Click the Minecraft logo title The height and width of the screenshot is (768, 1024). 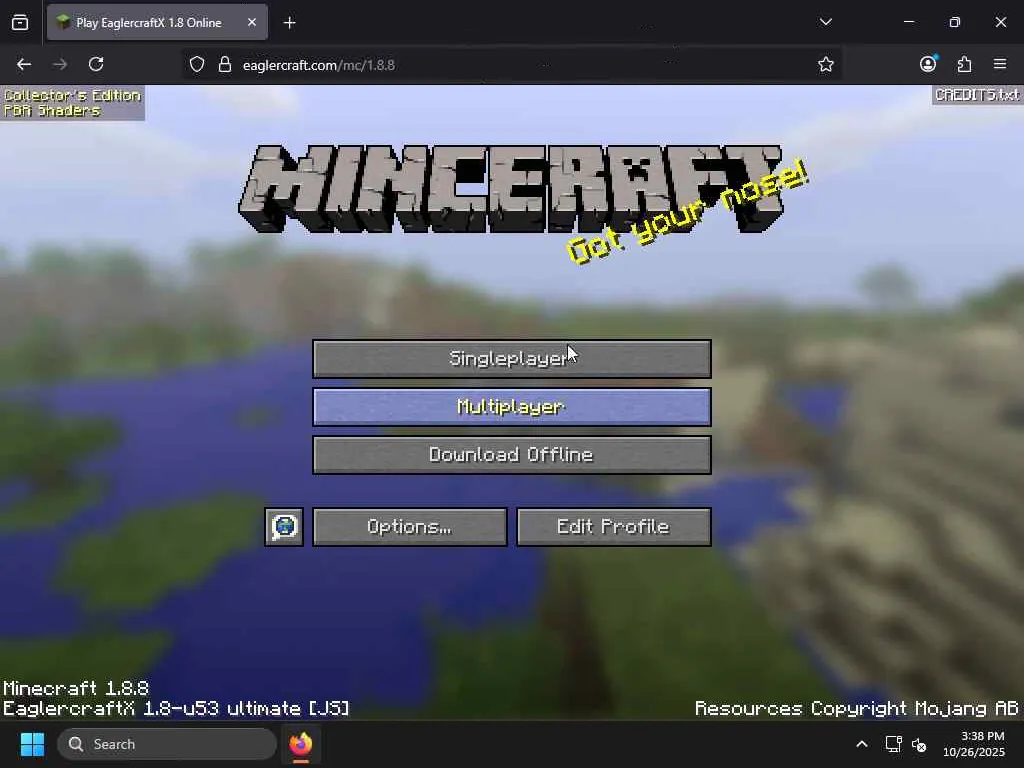511,189
